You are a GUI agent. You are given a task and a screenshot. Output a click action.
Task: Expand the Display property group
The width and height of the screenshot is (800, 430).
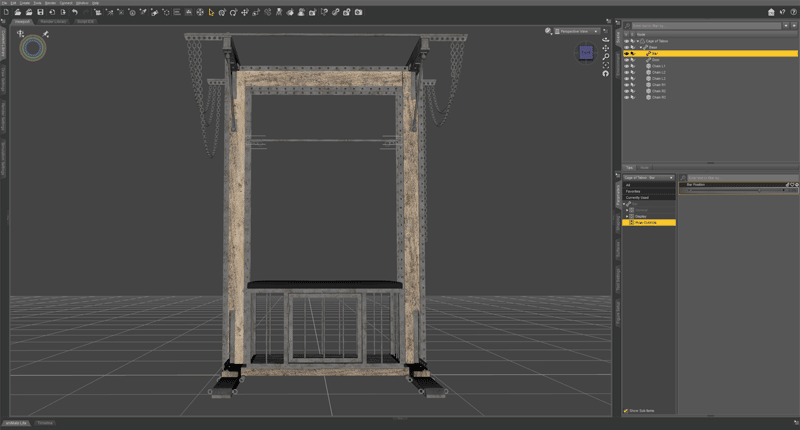click(627, 216)
